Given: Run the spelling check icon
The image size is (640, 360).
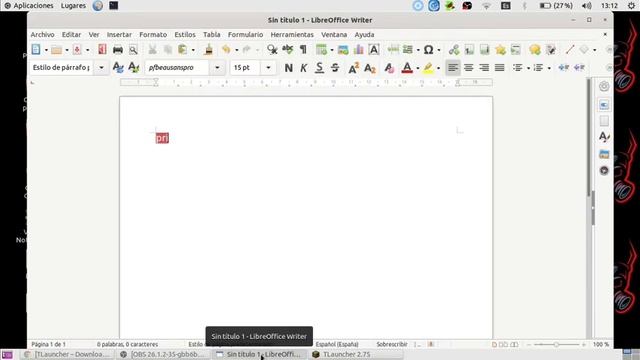Looking at the screenshot, I should (288, 50).
